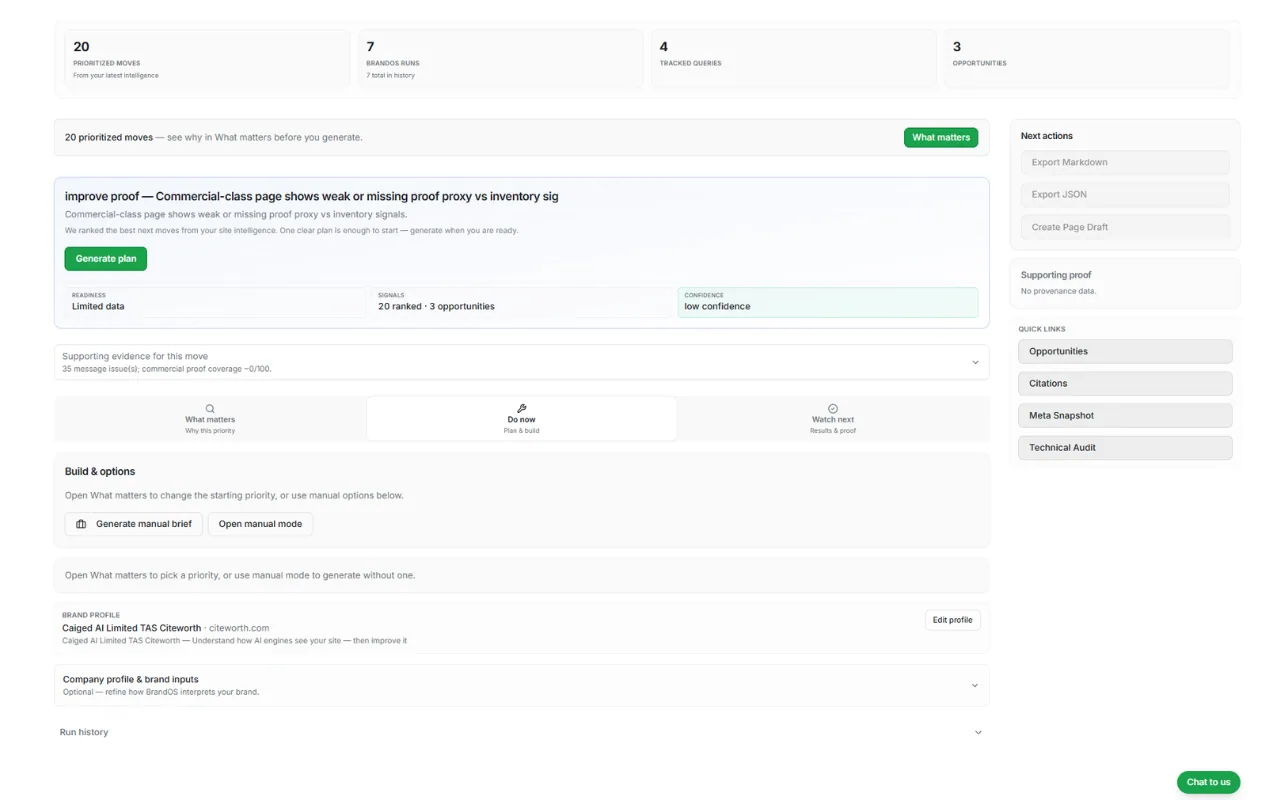1280x800 pixels.
Task: Click the Export JSON button
Action: point(1125,195)
